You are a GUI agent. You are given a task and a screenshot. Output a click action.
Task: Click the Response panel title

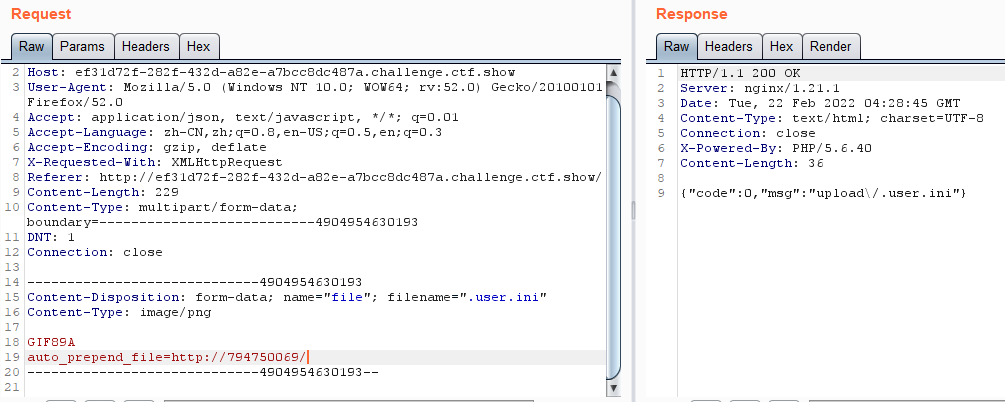coord(692,14)
